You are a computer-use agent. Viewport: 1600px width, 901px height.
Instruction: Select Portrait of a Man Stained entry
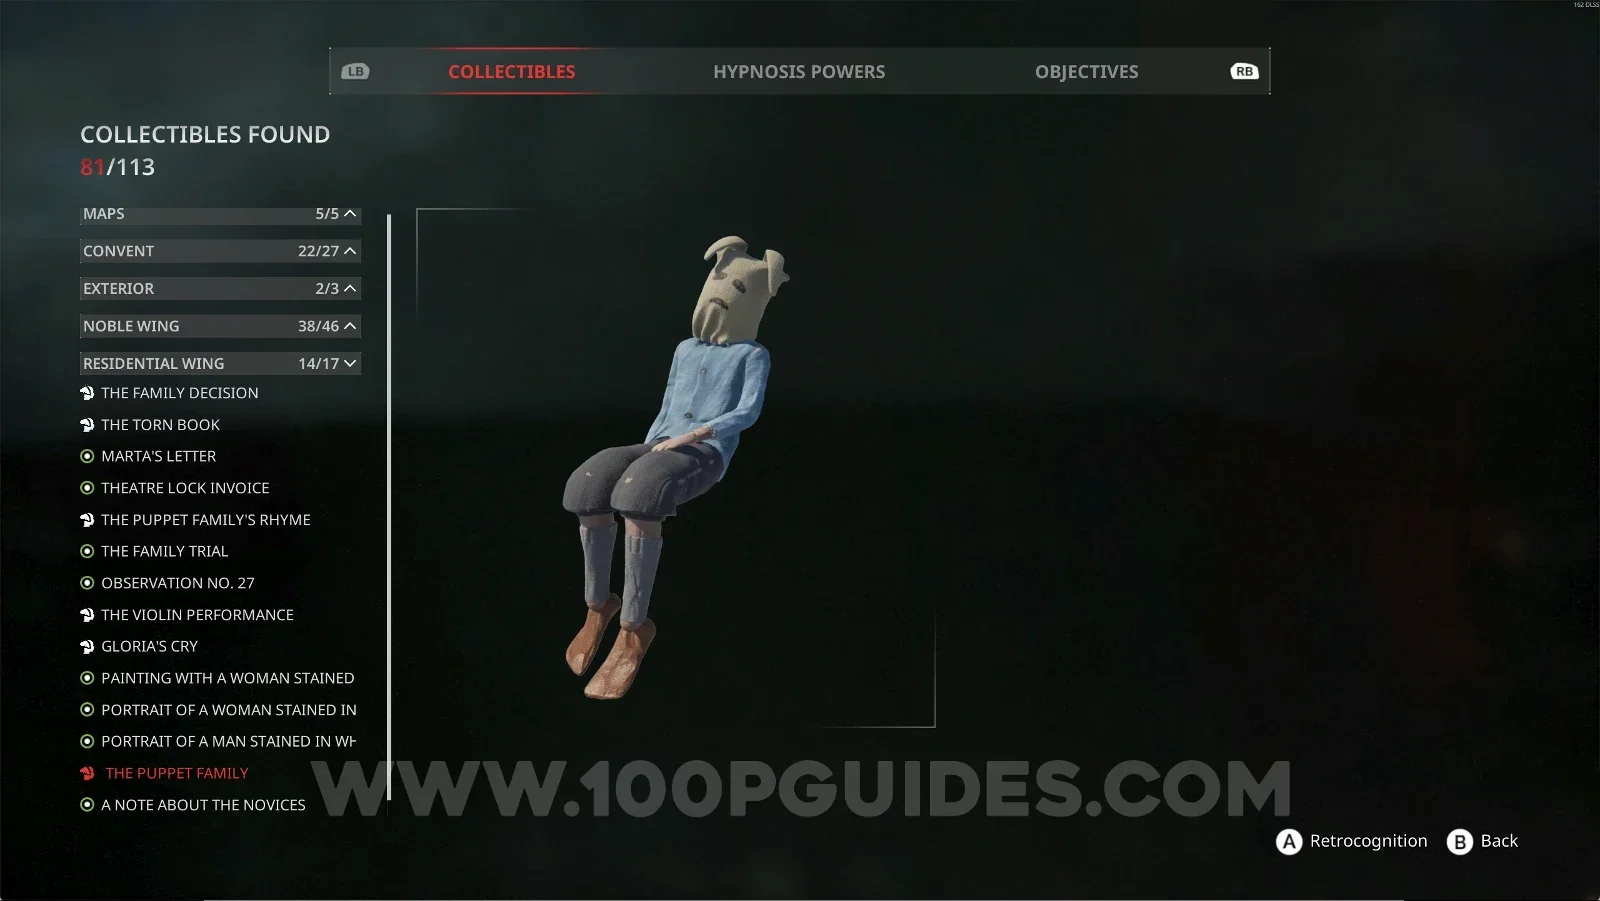pos(229,741)
